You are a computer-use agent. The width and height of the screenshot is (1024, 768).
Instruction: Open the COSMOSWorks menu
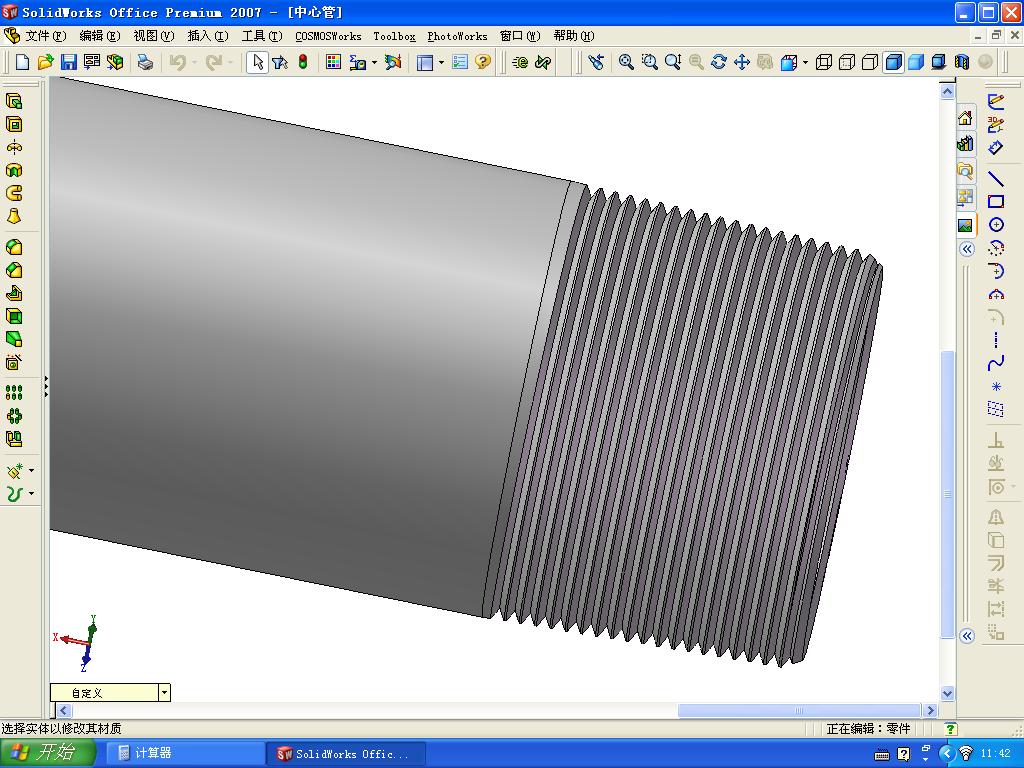point(328,37)
